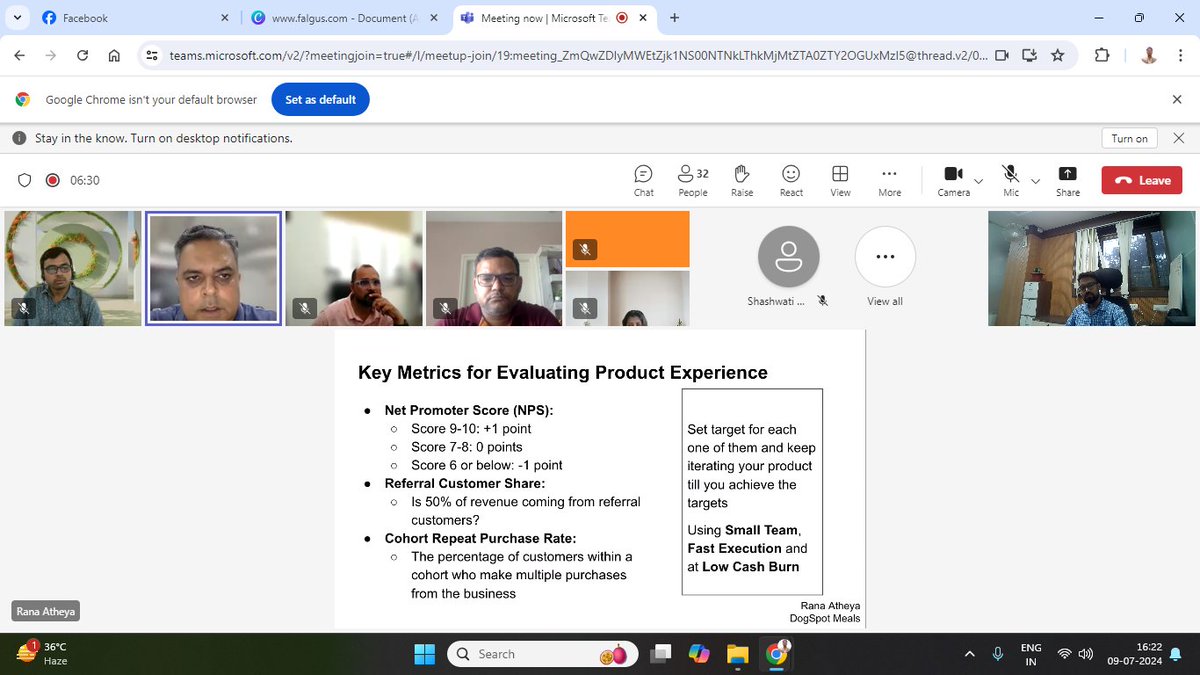The image size is (1200, 675).
Task: Share your screen in the meeting
Action: 1067,180
